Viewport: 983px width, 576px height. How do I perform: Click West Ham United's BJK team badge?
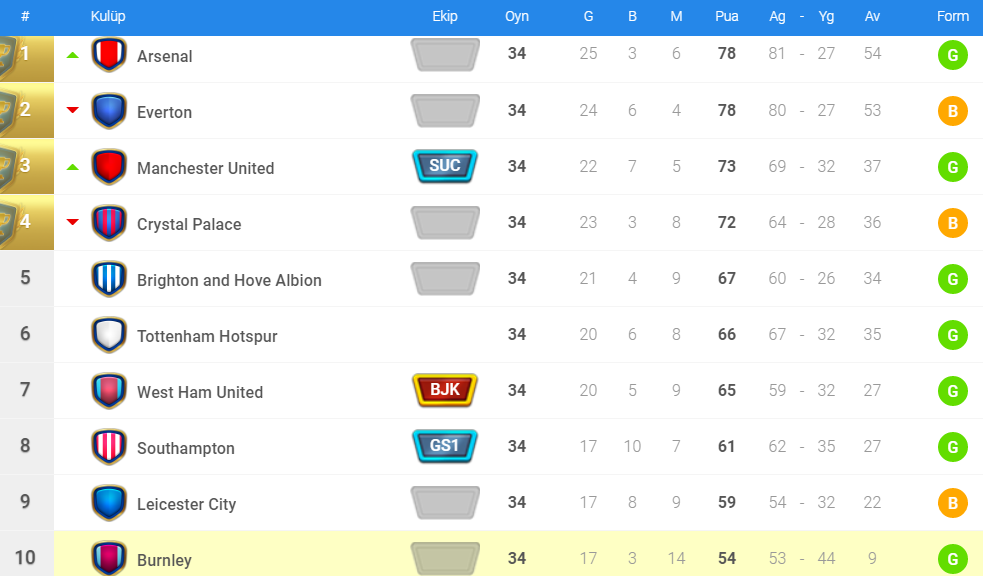(445, 390)
